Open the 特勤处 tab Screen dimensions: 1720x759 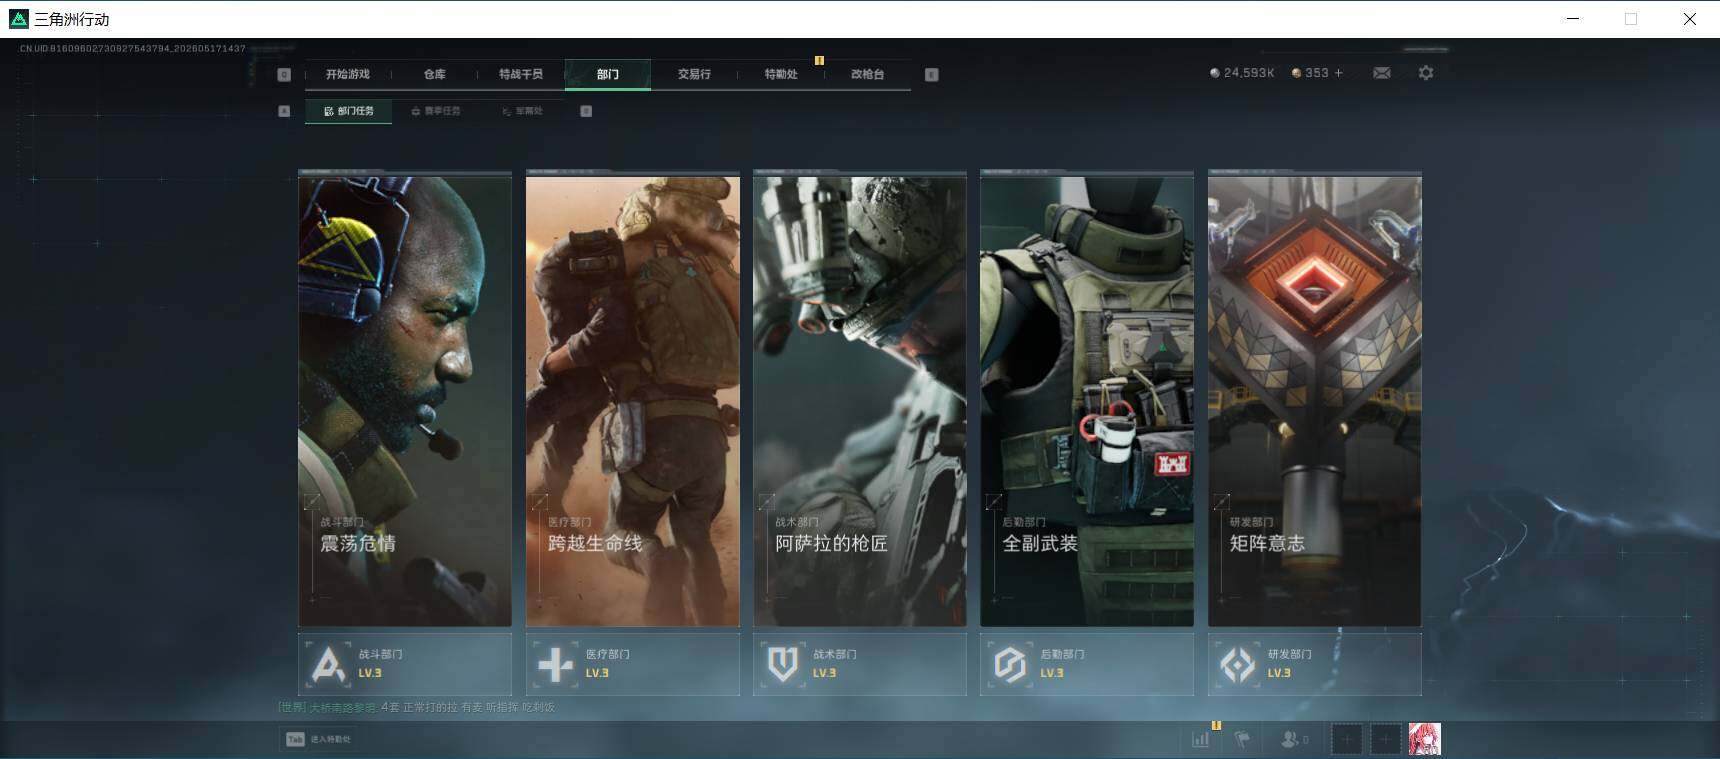(x=781, y=74)
